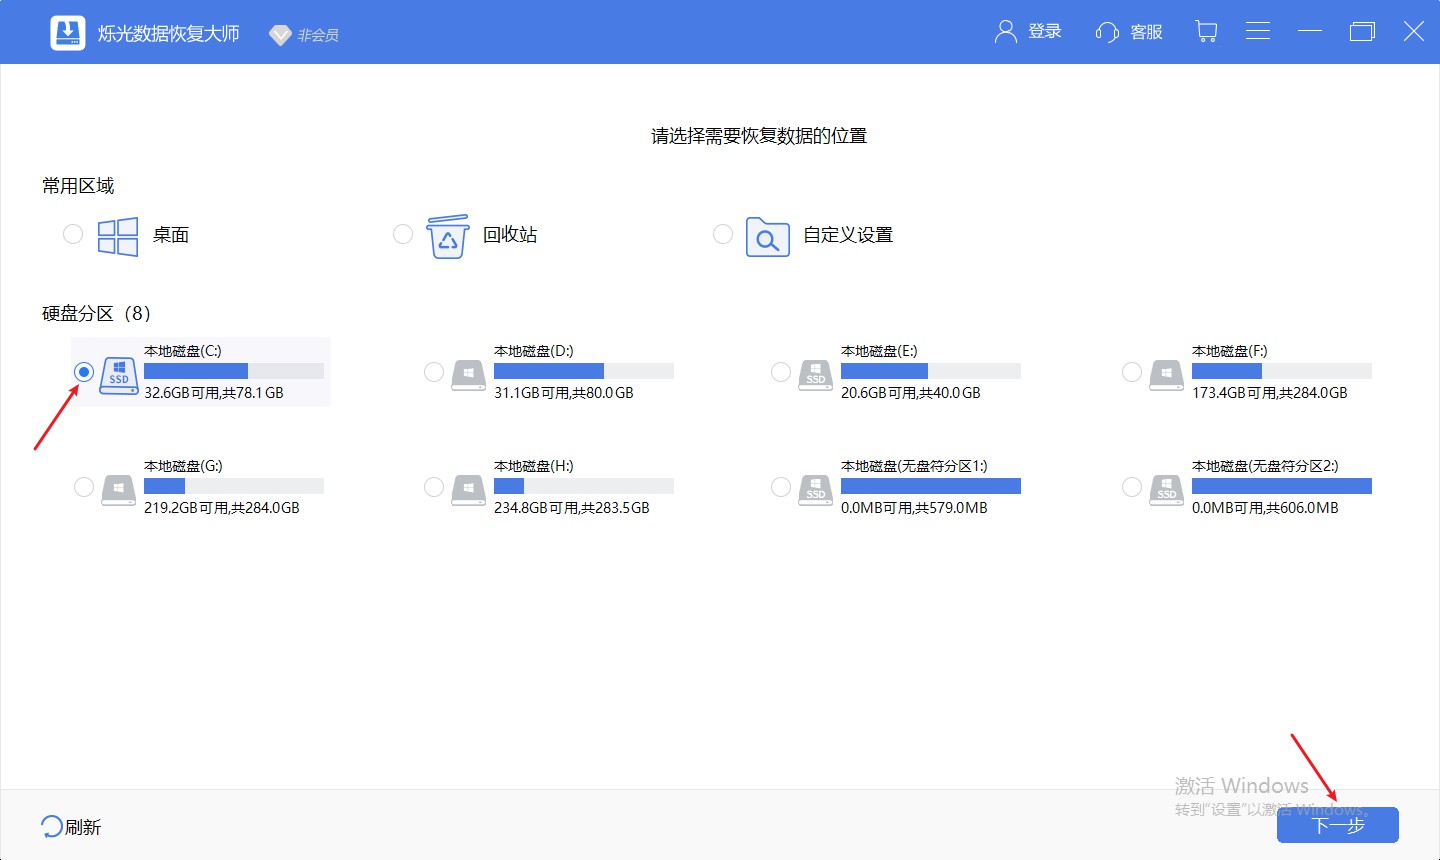
Task: Click the 烁光数据恢复大师 app logo icon
Action: pyautogui.click(x=67, y=31)
